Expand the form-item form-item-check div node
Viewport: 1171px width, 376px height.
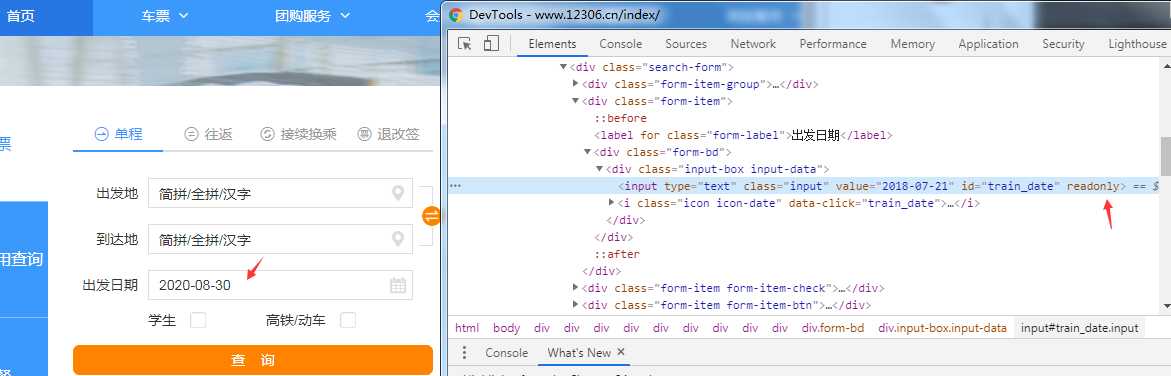(575, 288)
